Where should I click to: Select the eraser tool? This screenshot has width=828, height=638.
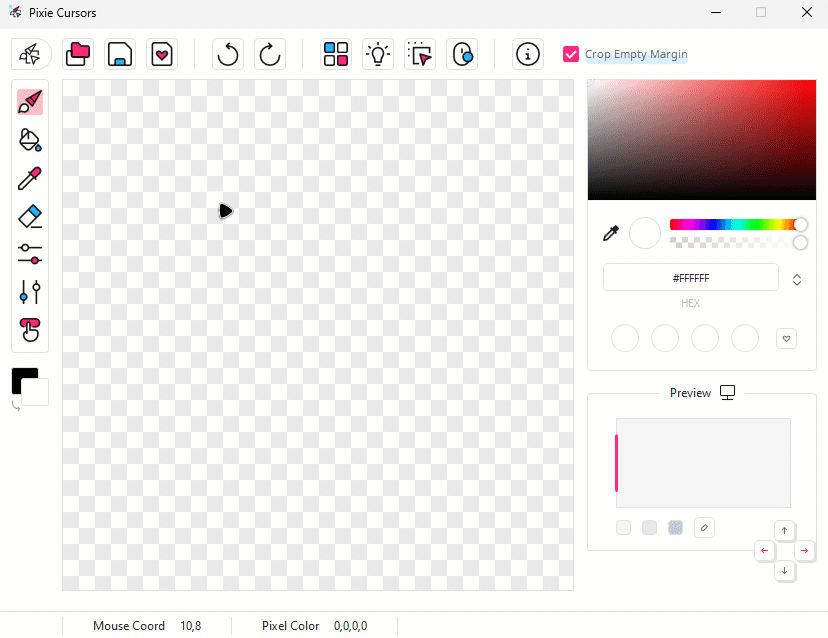point(30,216)
